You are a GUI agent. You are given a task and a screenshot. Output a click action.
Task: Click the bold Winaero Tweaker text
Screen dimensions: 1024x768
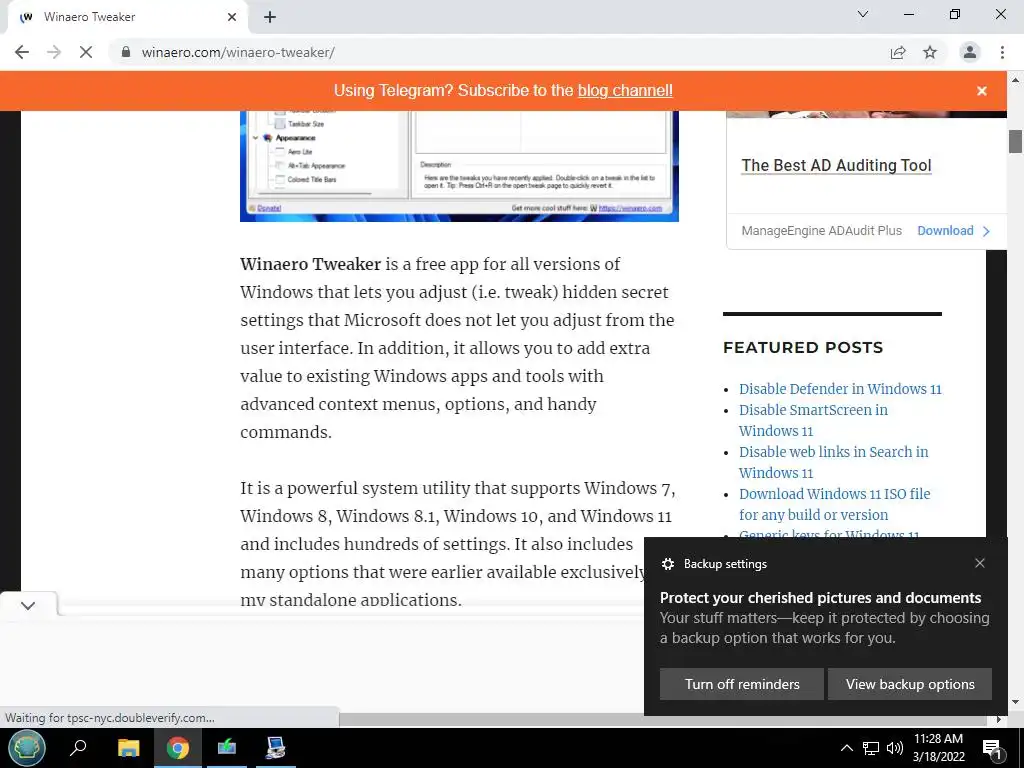pyautogui.click(x=310, y=264)
